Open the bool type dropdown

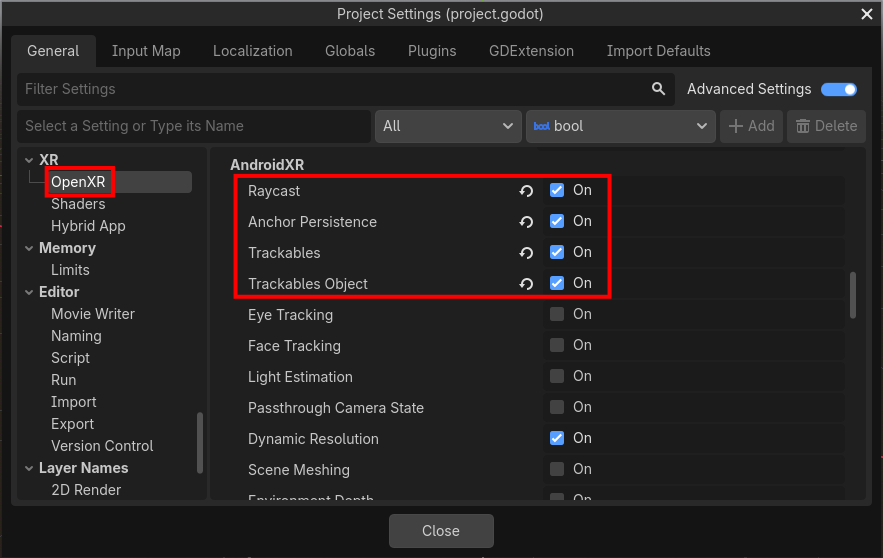point(621,126)
